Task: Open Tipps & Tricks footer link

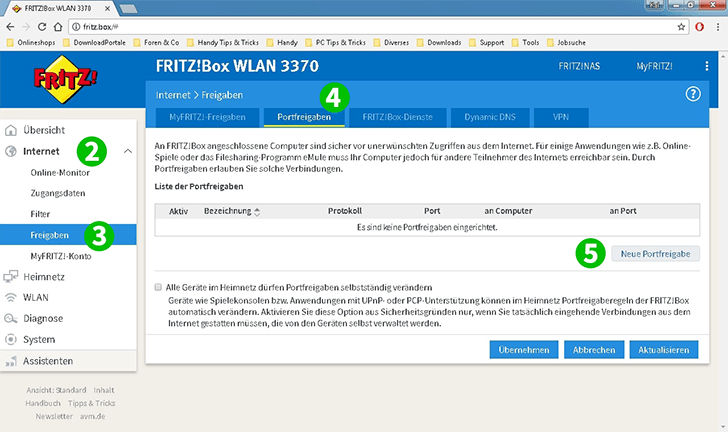Action: point(91,403)
